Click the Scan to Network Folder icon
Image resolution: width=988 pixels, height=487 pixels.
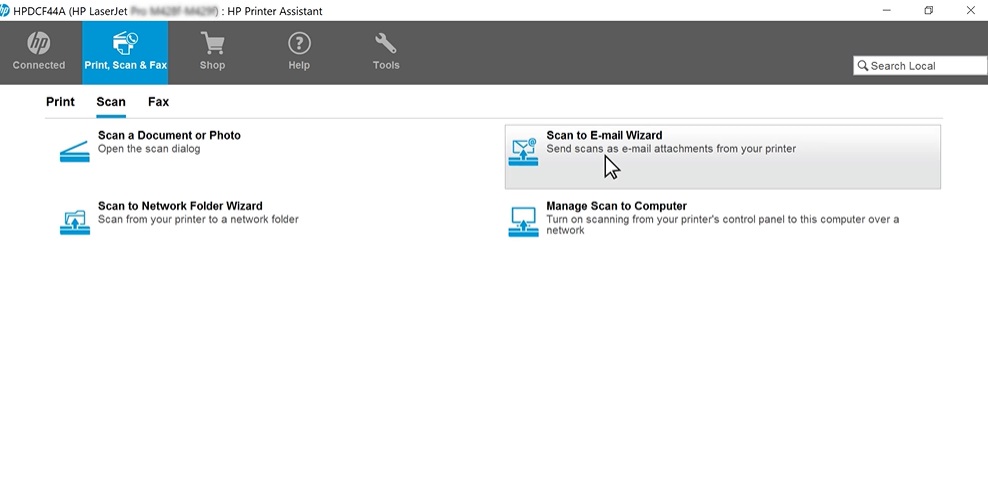(75, 221)
